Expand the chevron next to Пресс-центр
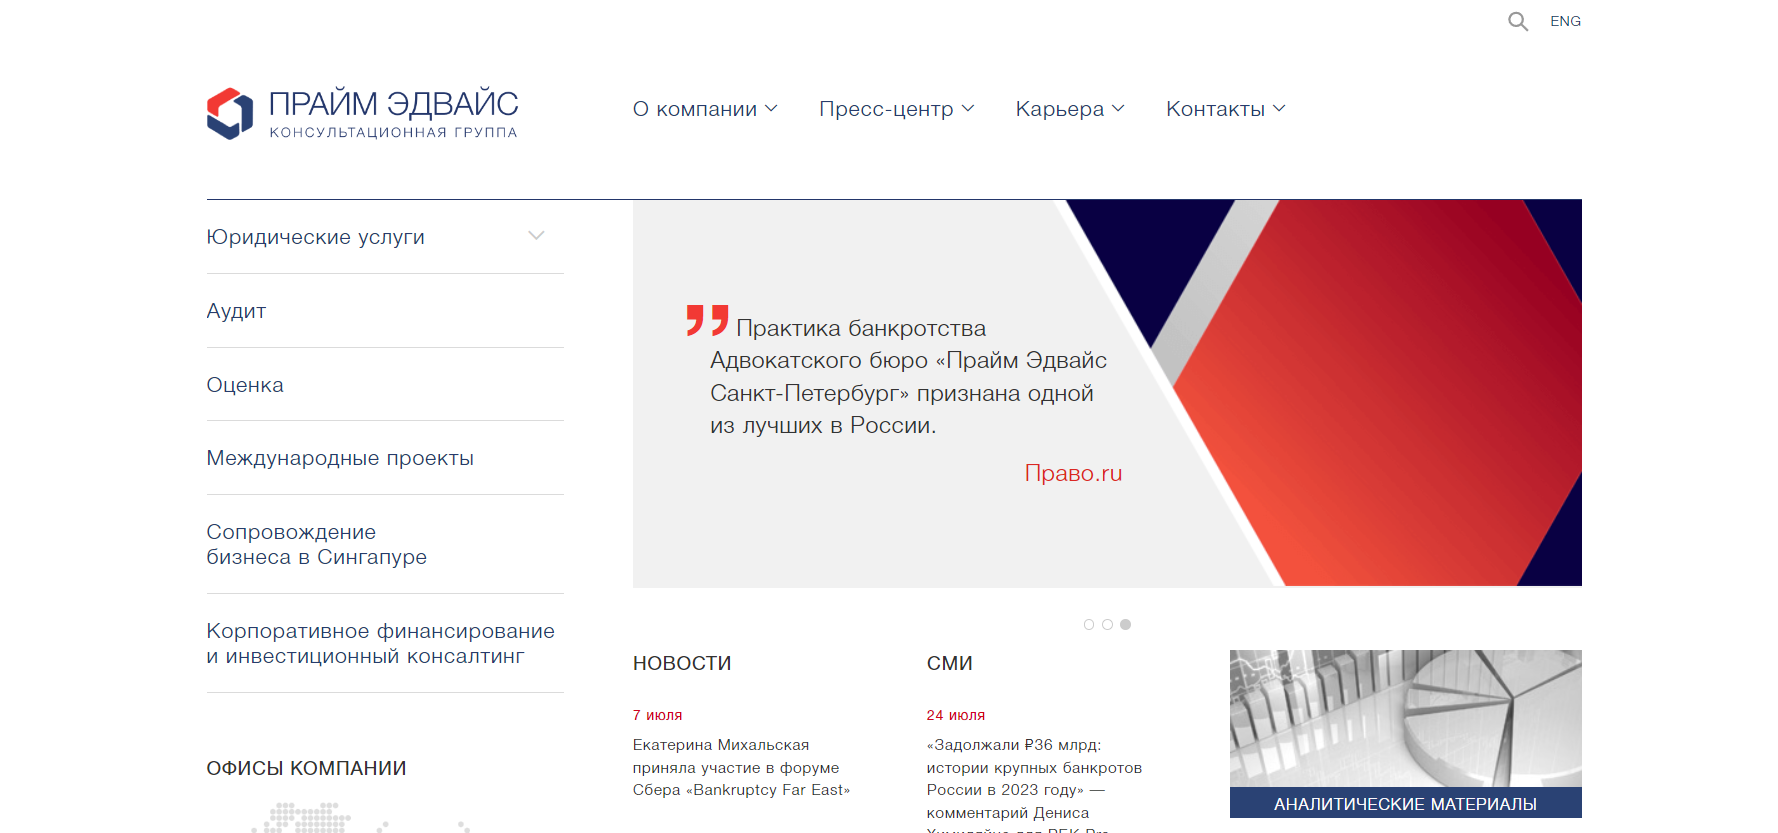1778x833 pixels. click(968, 109)
